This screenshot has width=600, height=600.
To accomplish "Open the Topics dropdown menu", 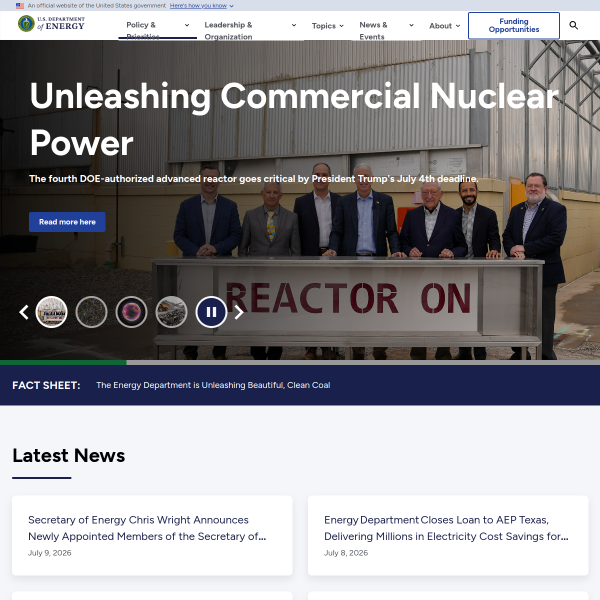I will (x=328, y=26).
